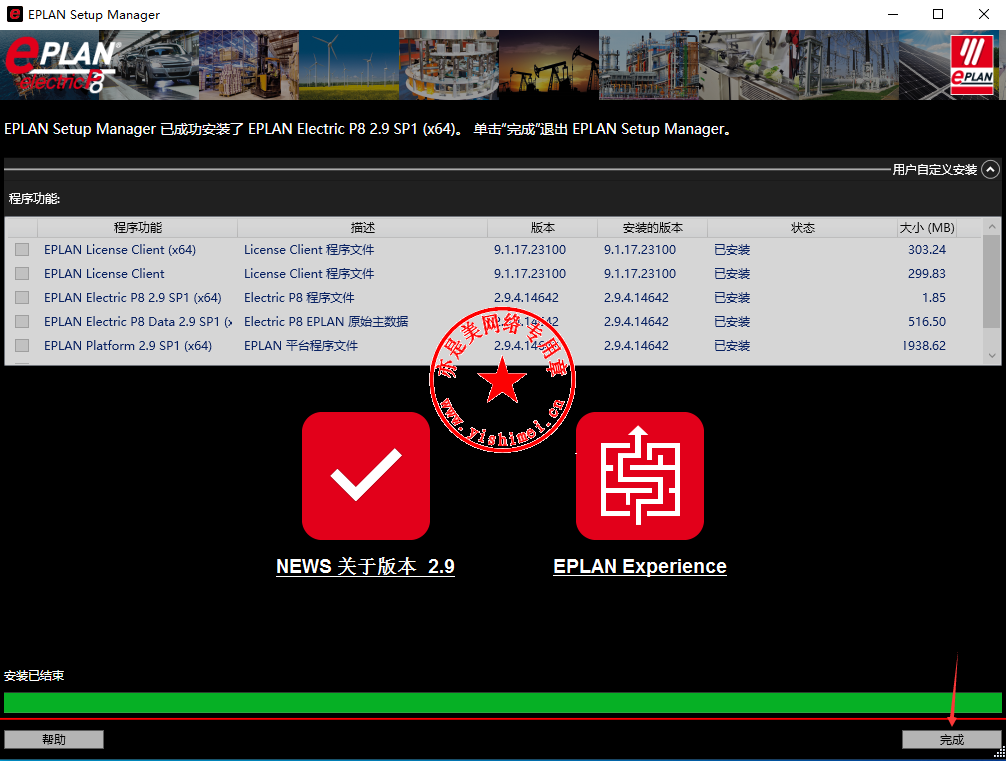Click the 安装已结束 status text
The image size is (1006, 761).
pos(34,676)
